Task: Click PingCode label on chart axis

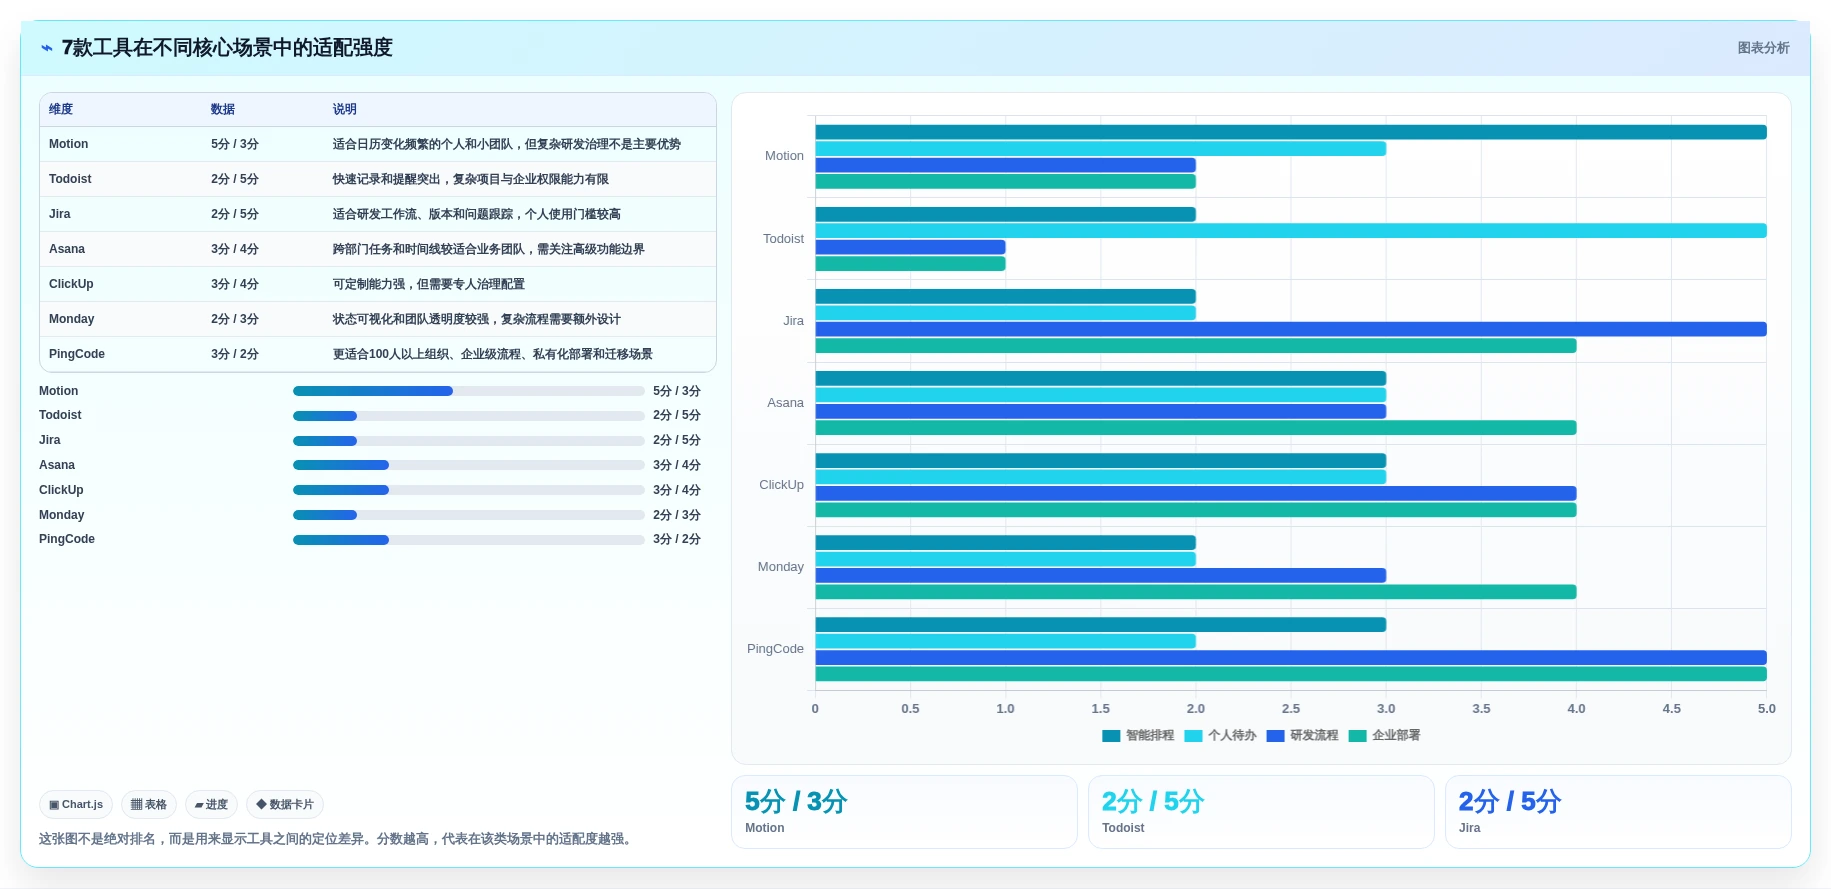Action: pyautogui.click(x=775, y=649)
